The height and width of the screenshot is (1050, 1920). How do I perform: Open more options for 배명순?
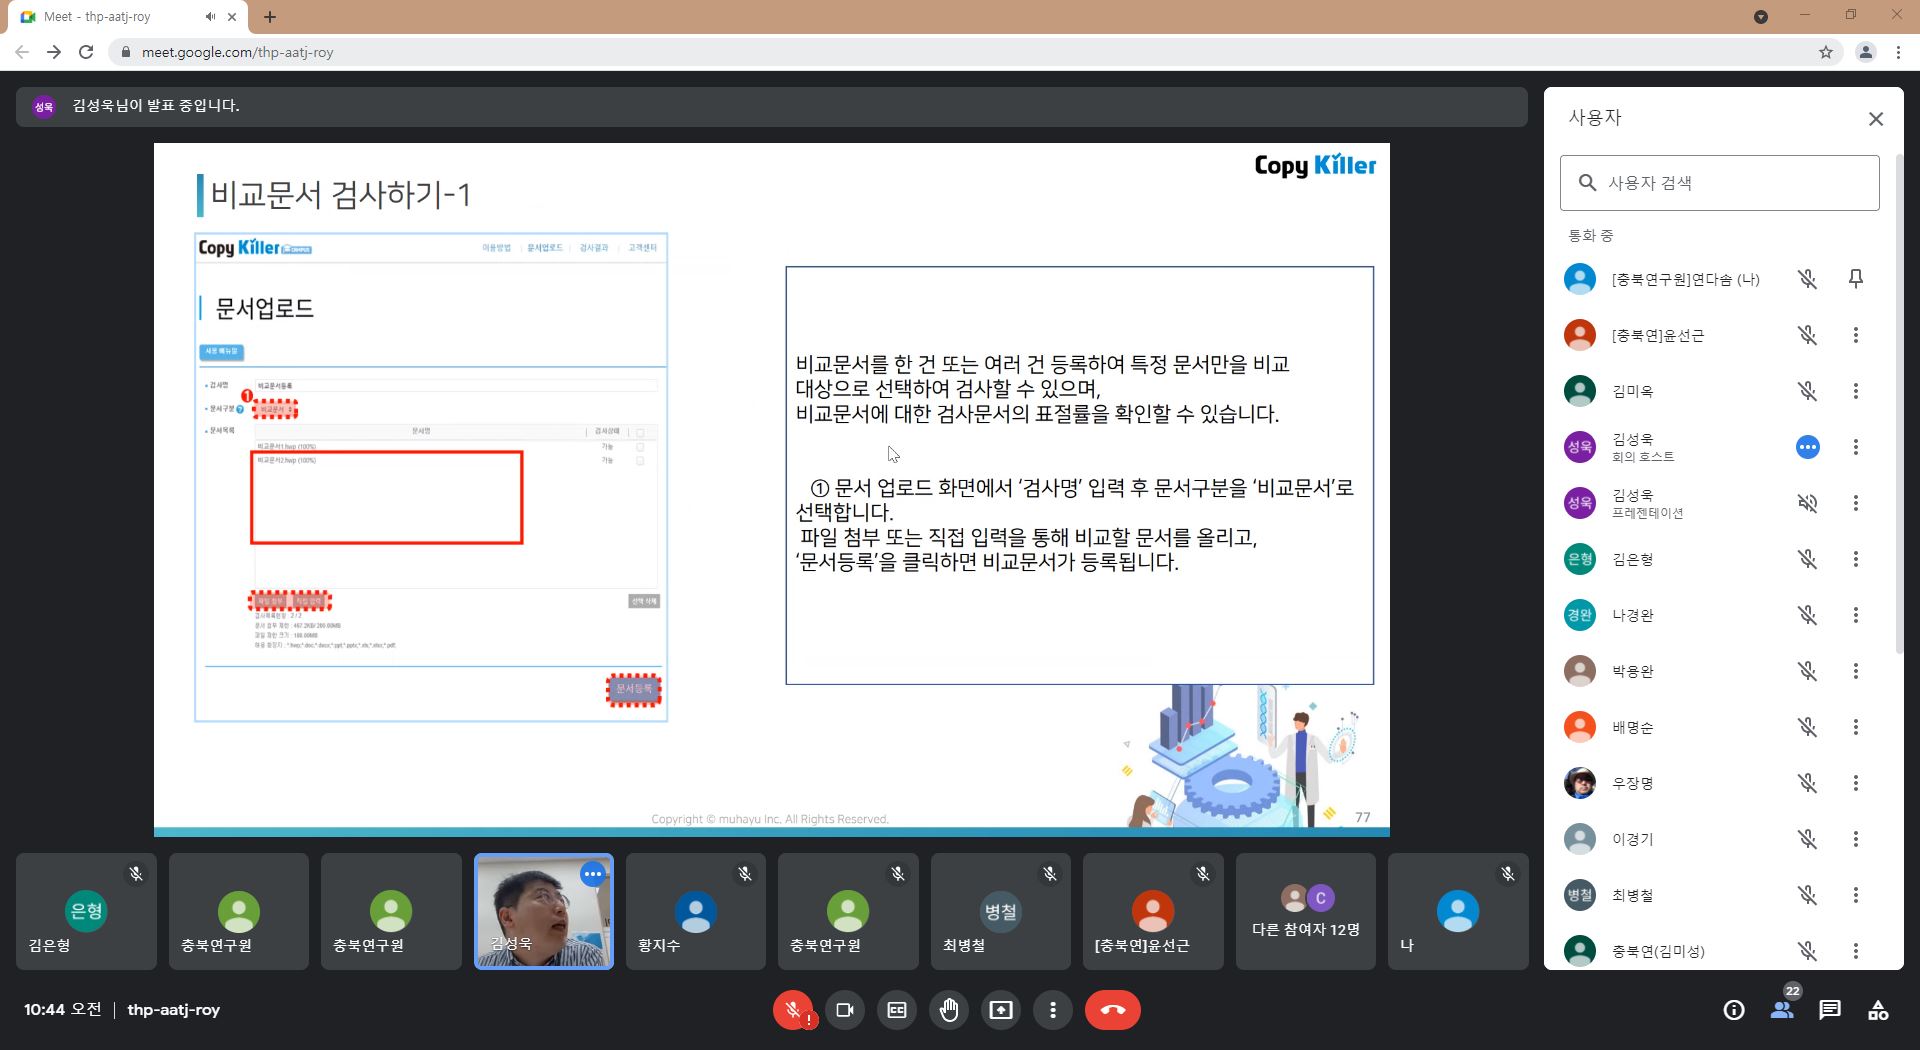click(x=1856, y=727)
